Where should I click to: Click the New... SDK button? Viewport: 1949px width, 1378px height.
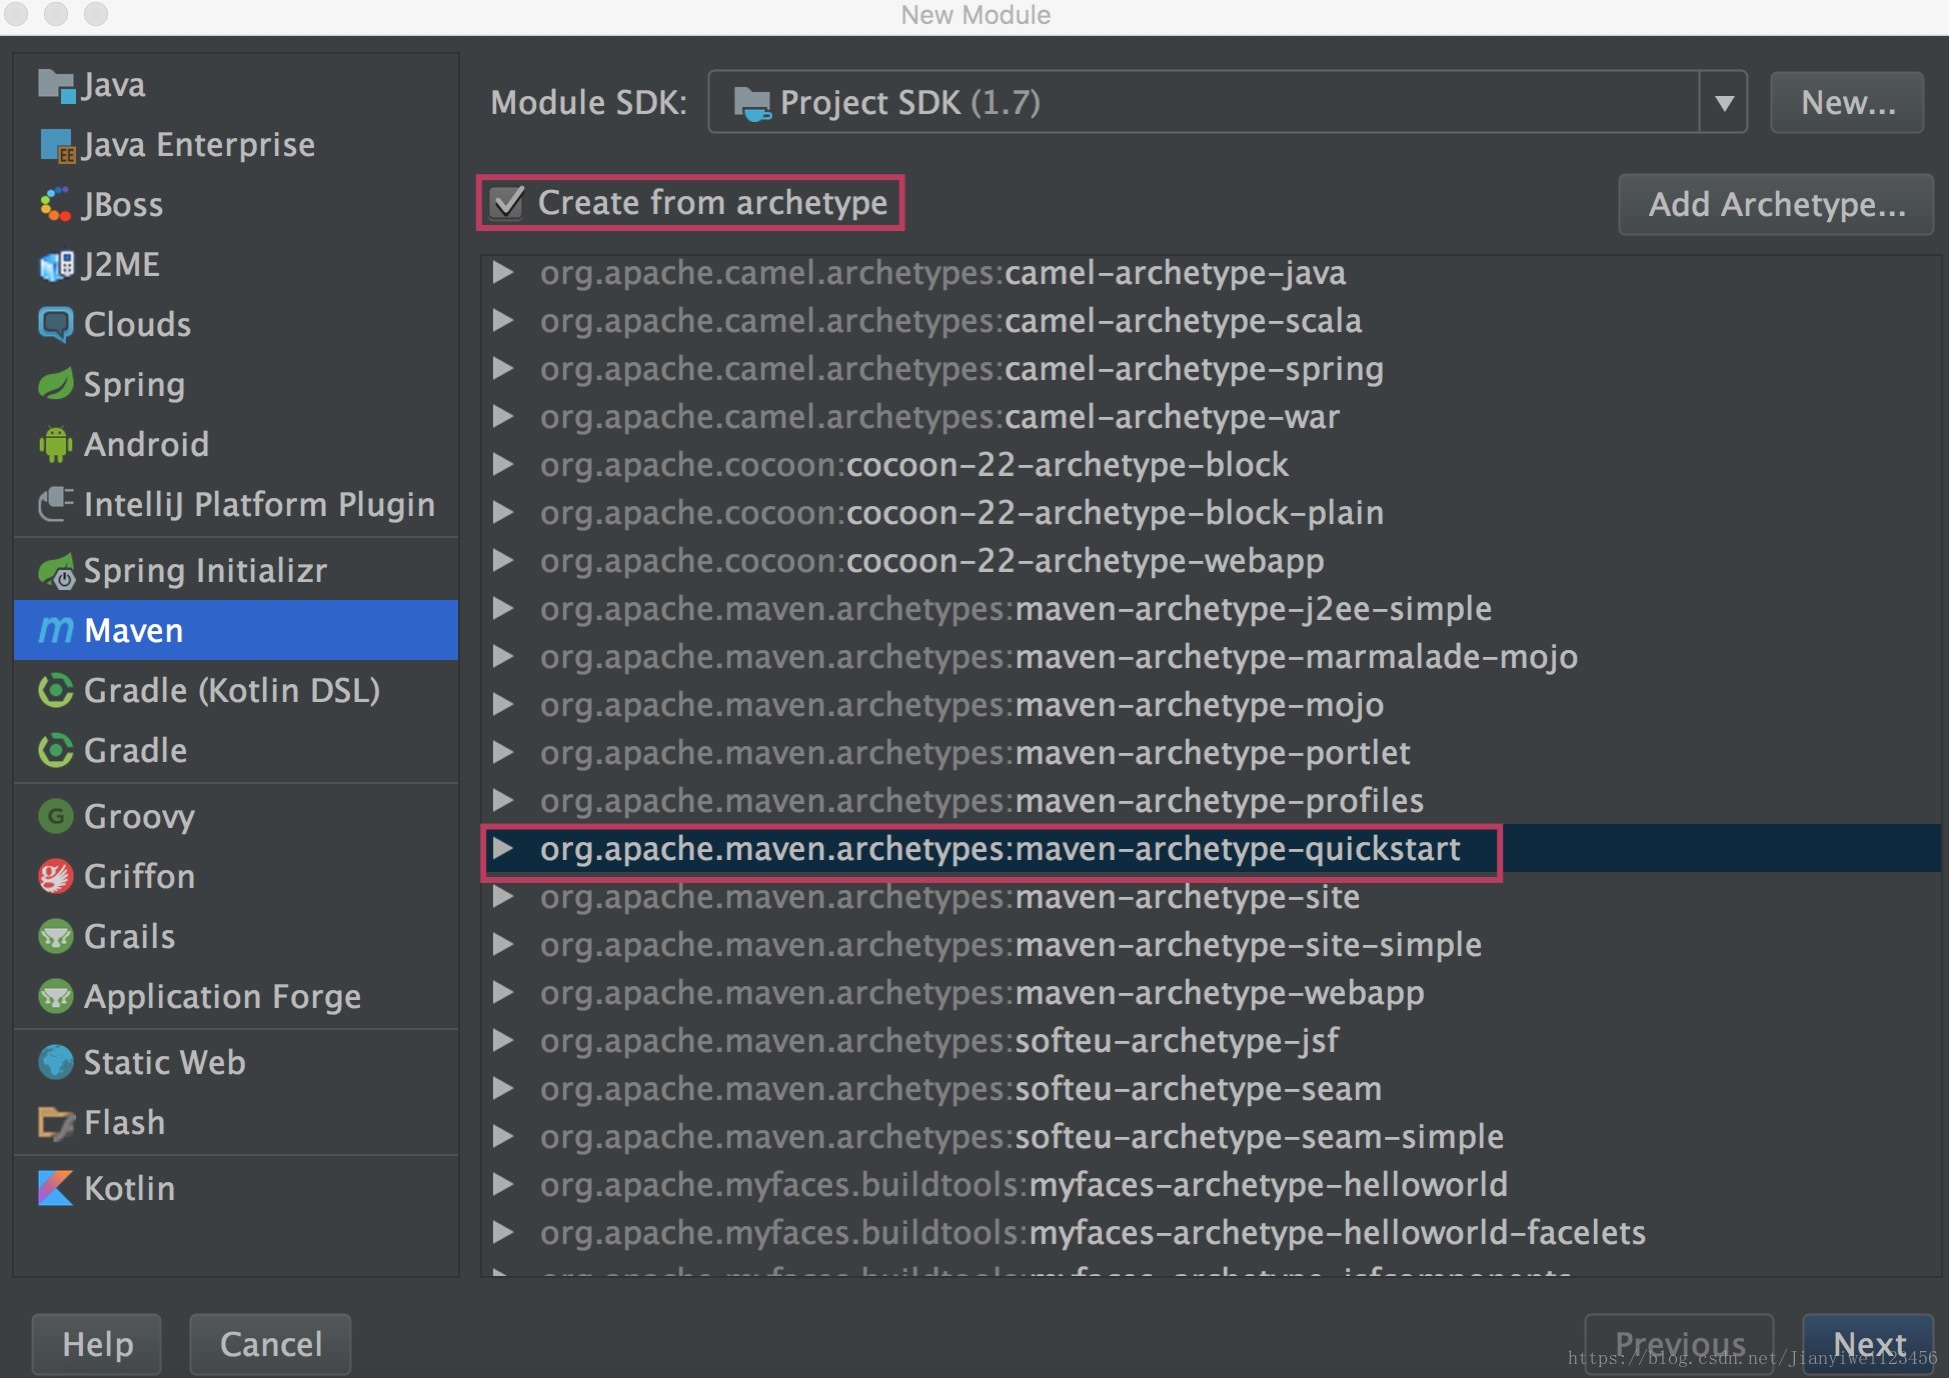click(1847, 103)
